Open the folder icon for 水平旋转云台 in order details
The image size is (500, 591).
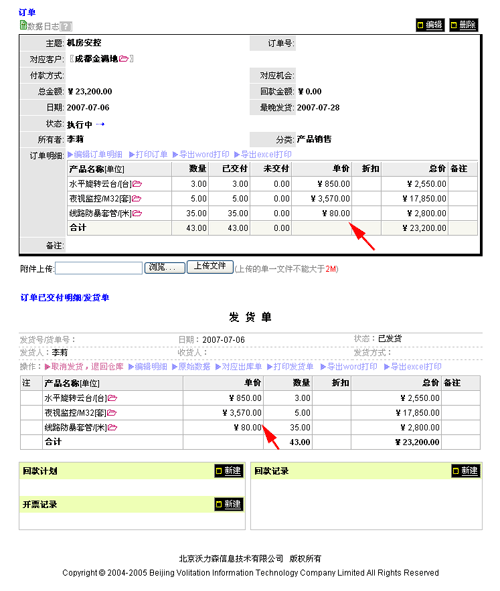pos(137,184)
